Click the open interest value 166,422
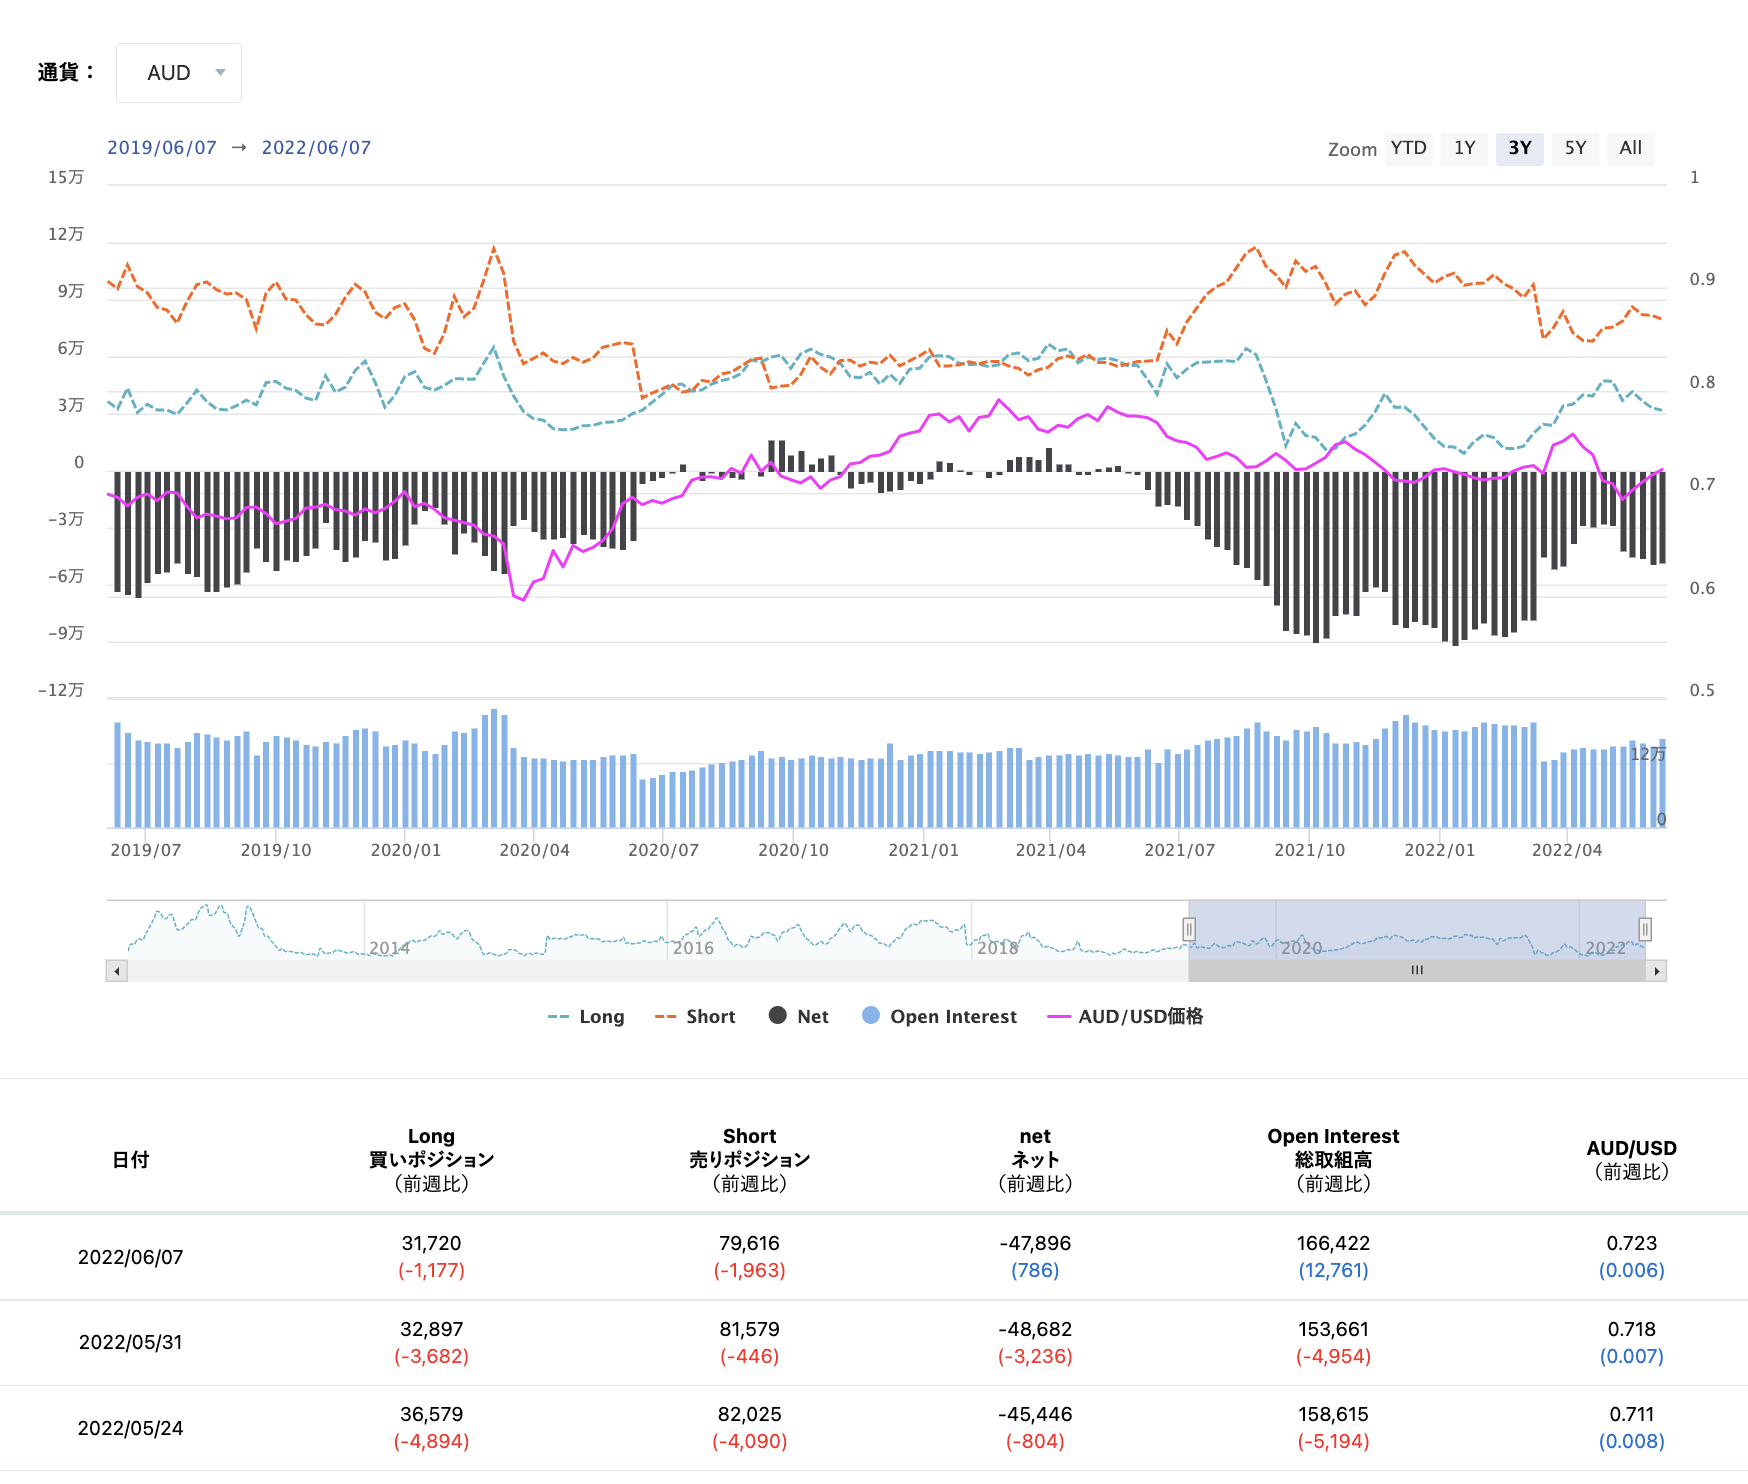Viewport: 1748px width, 1484px height. tap(1333, 1244)
